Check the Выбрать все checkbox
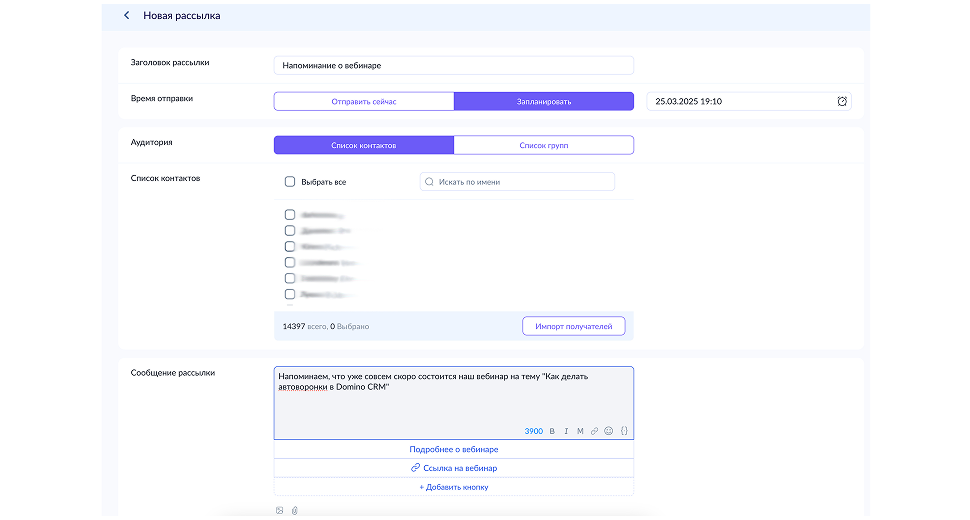The height and width of the screenshot is (520, 970). point(290,182)
